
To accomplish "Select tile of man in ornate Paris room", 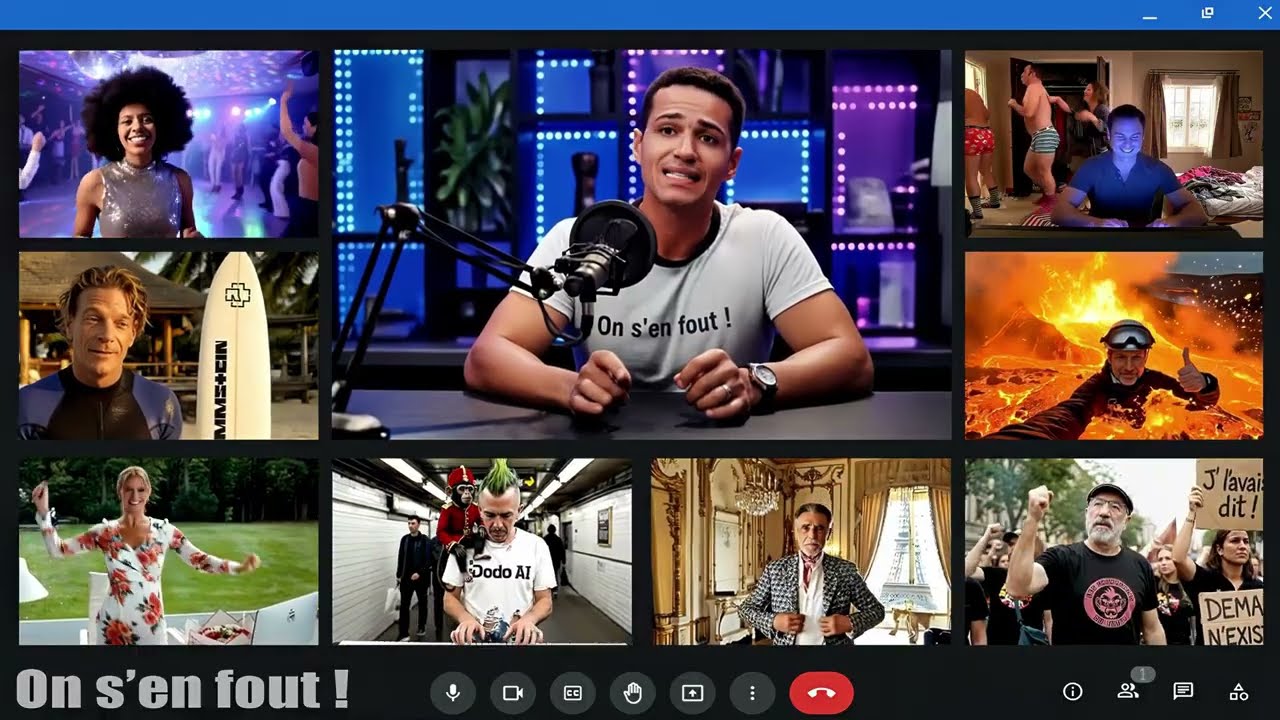I will click(801, 552).
